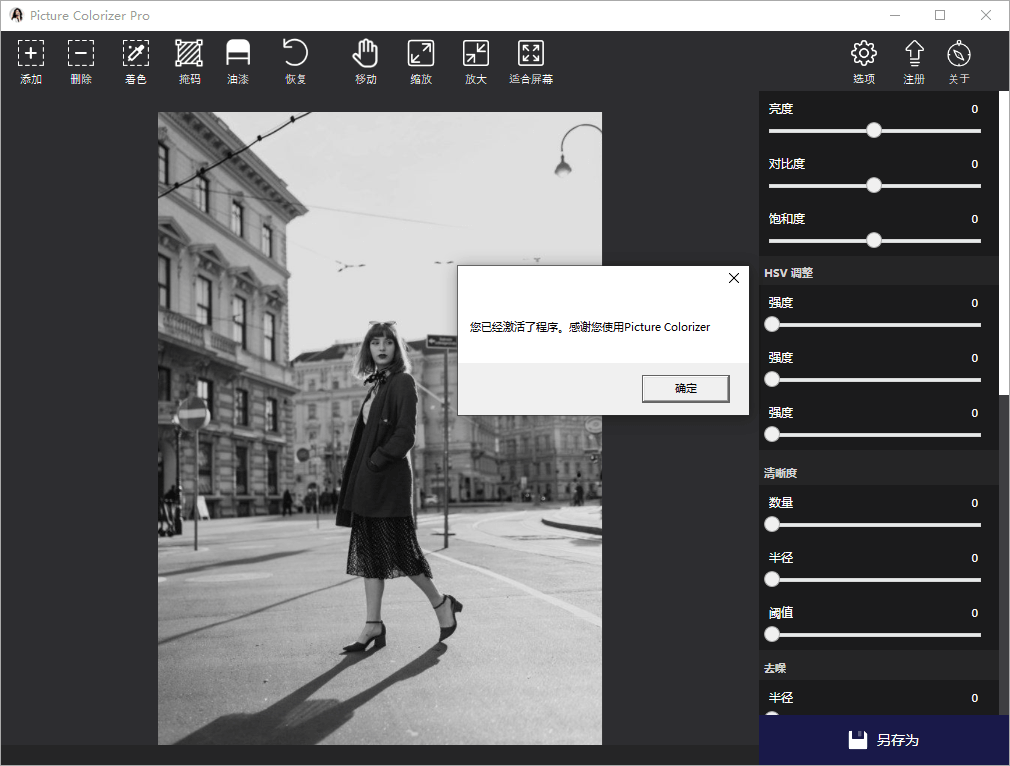The height and width of the screenshot is (766, 1010).
Task: Click the 亮度 brightness slider handle
Action: (874, 130)
